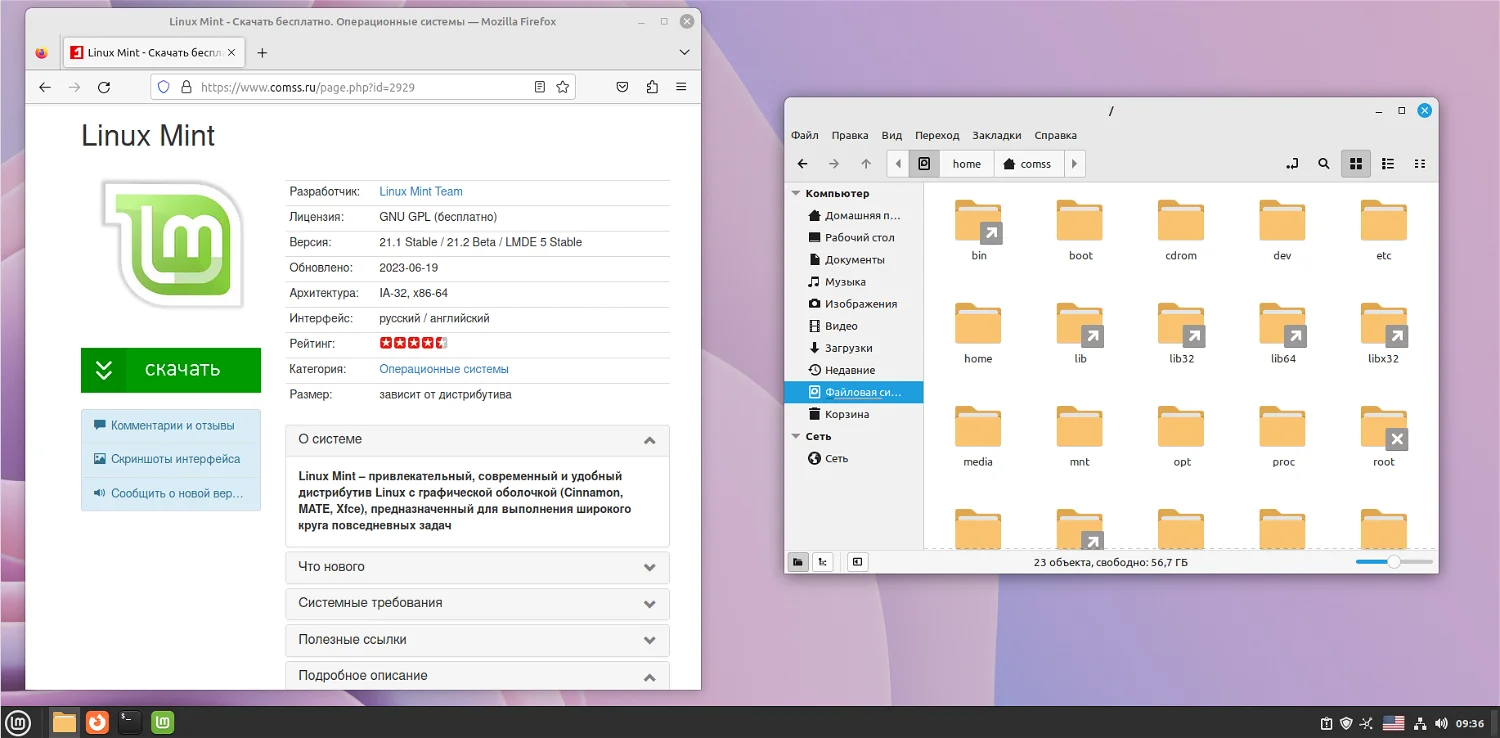
Task: Switch file manager to list view
Action: tap(1387, 163)
